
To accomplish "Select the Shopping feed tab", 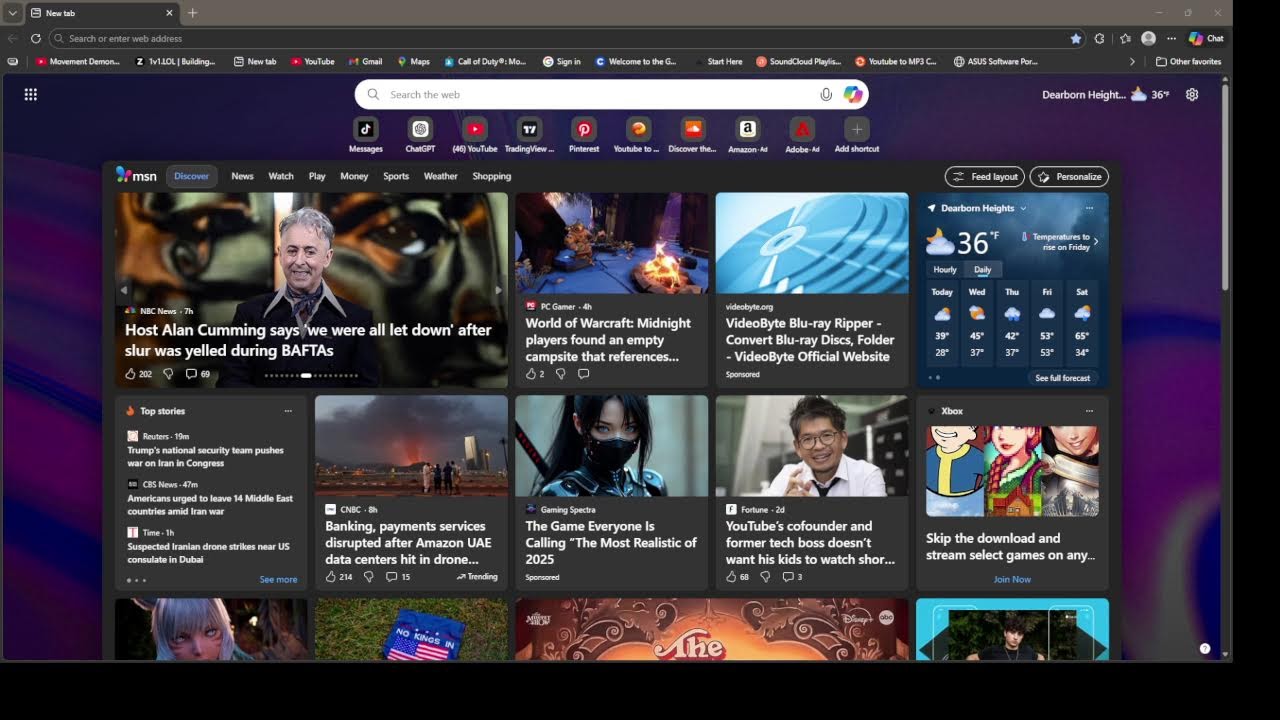I will [491, 176].
